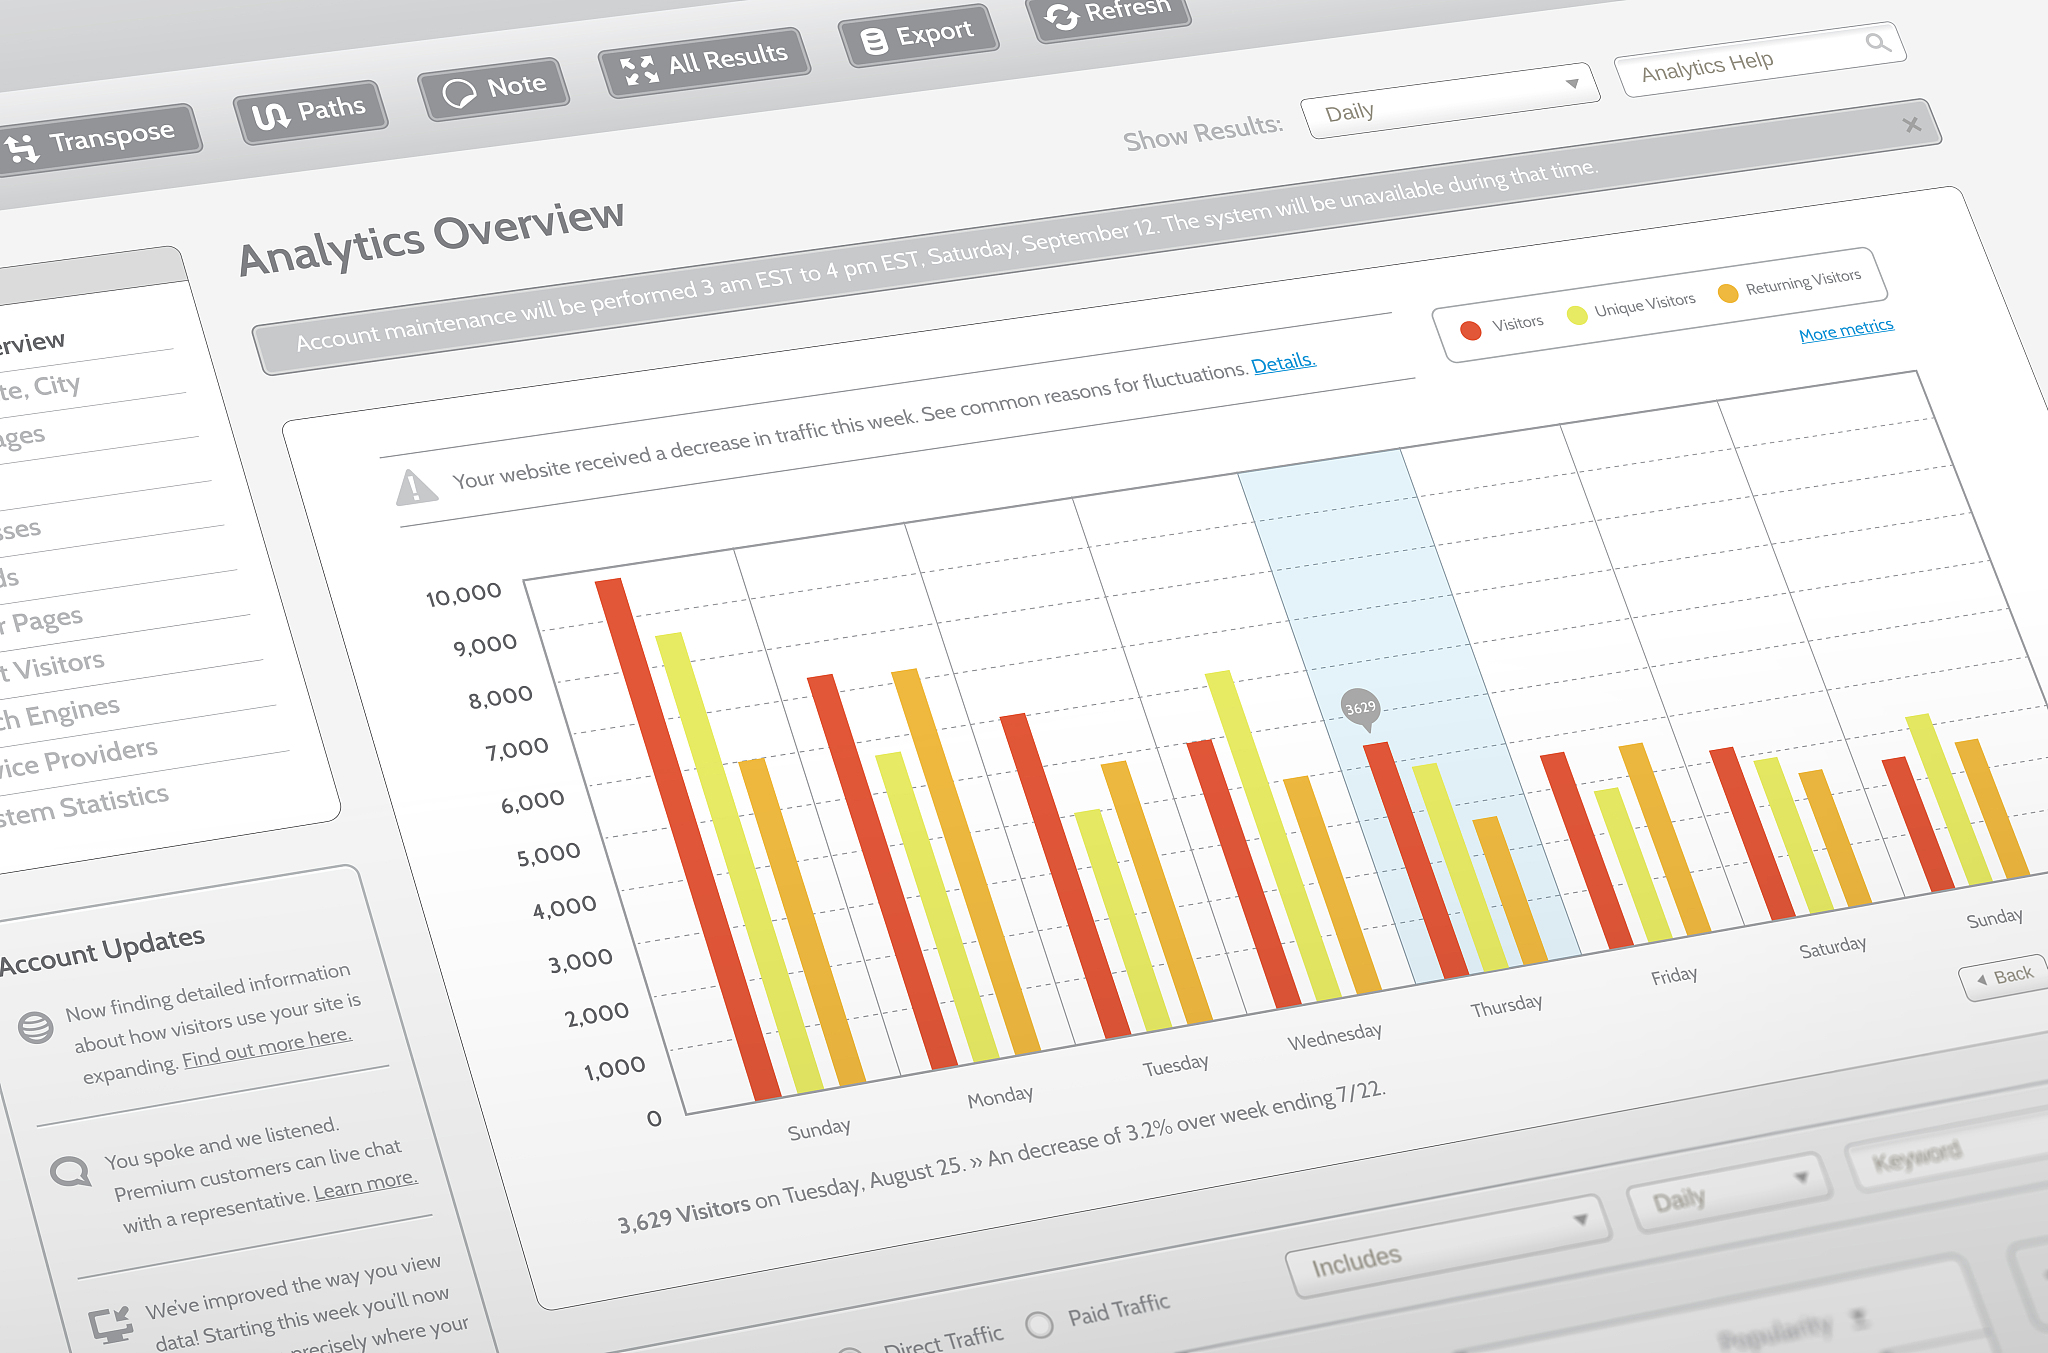This screenshot has width=2048, height=1353.
Task: Dismiss the maintenance notice banner
Action: 1911,125
